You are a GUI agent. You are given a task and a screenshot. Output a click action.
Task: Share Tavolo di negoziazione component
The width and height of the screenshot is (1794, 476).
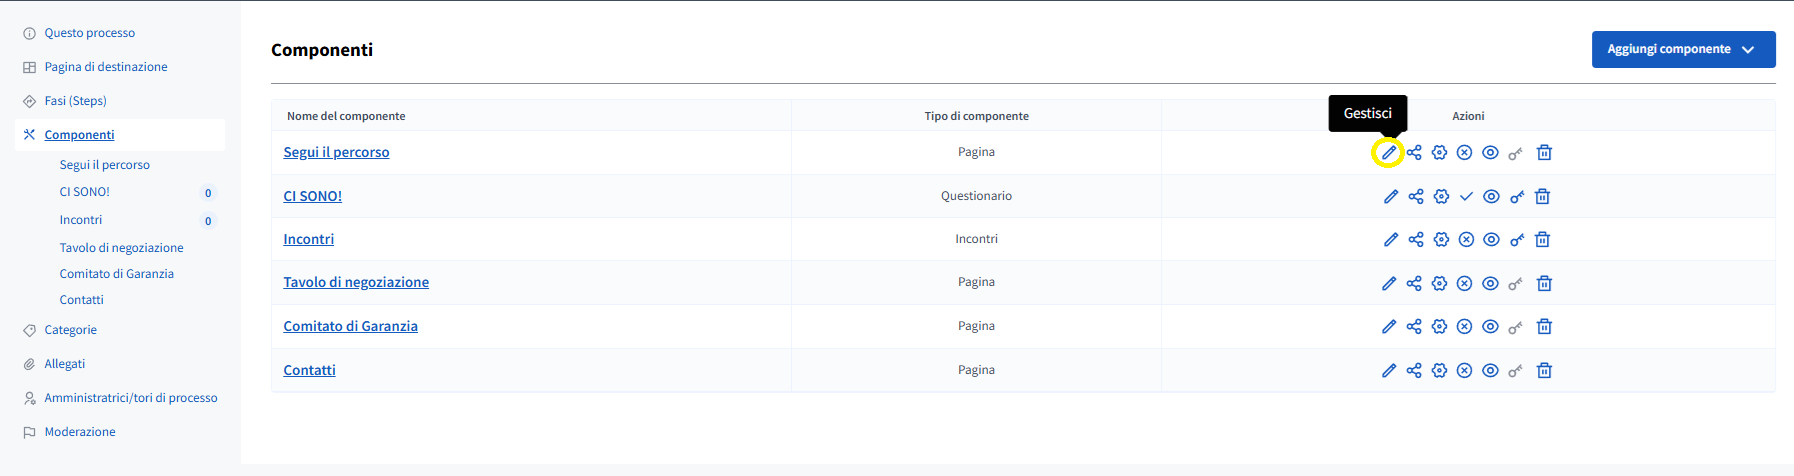(1414, 284)
